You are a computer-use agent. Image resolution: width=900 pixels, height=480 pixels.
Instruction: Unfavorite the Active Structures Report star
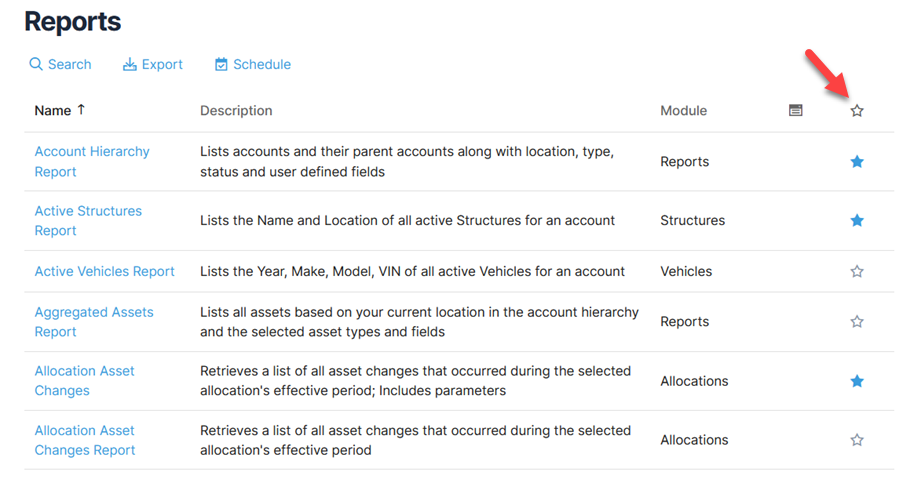(x=857, y=221)
